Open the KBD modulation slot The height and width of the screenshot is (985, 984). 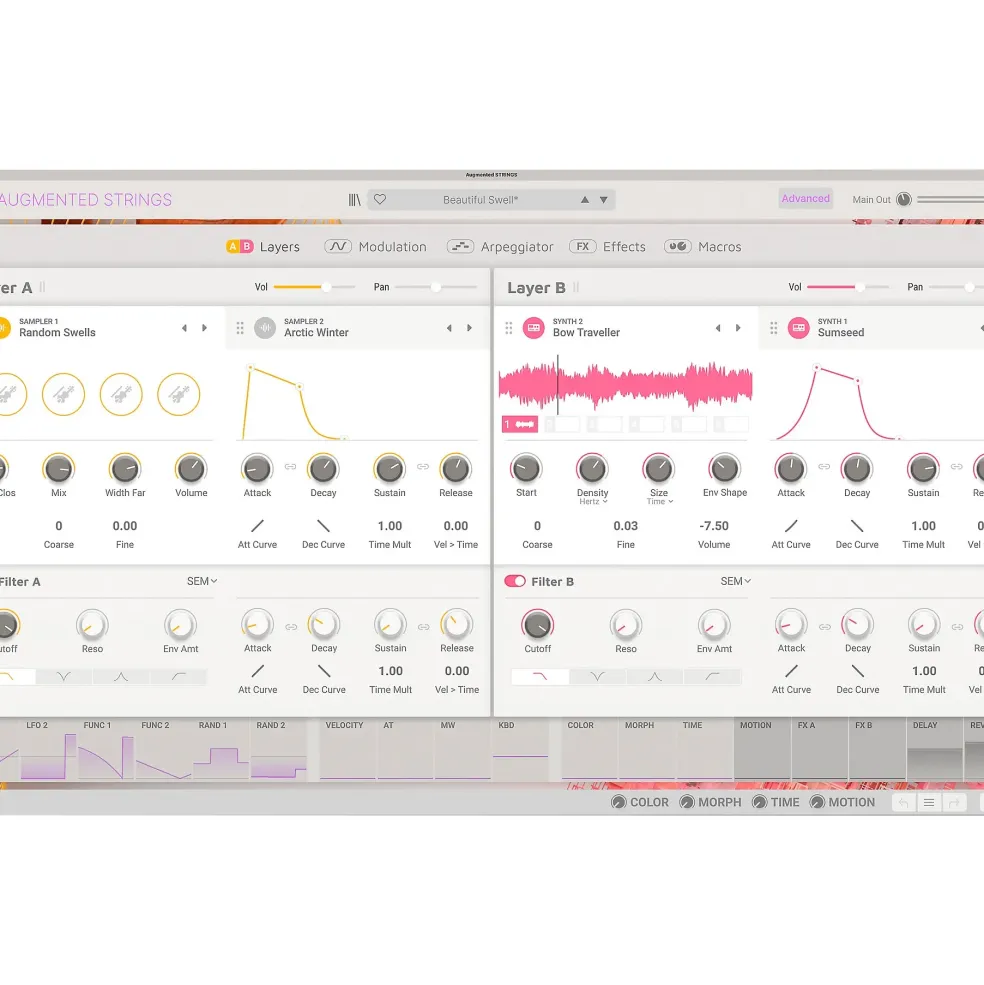click(520, 749)
